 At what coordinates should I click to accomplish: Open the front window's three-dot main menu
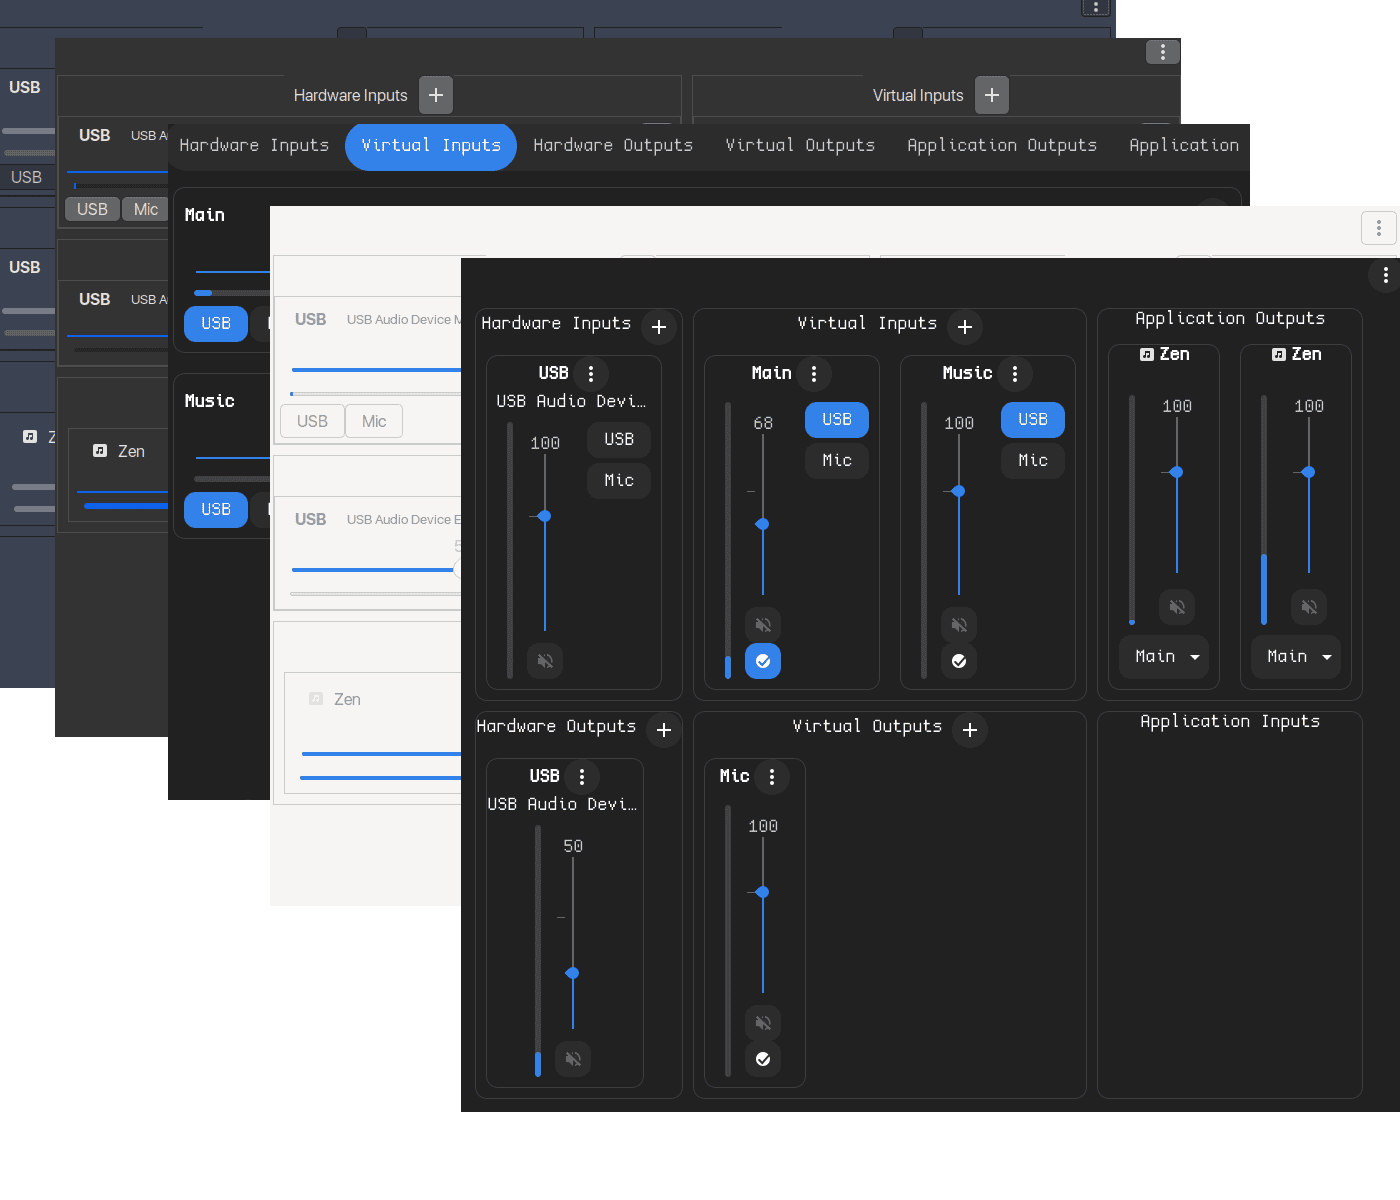tap(1385, 275)
